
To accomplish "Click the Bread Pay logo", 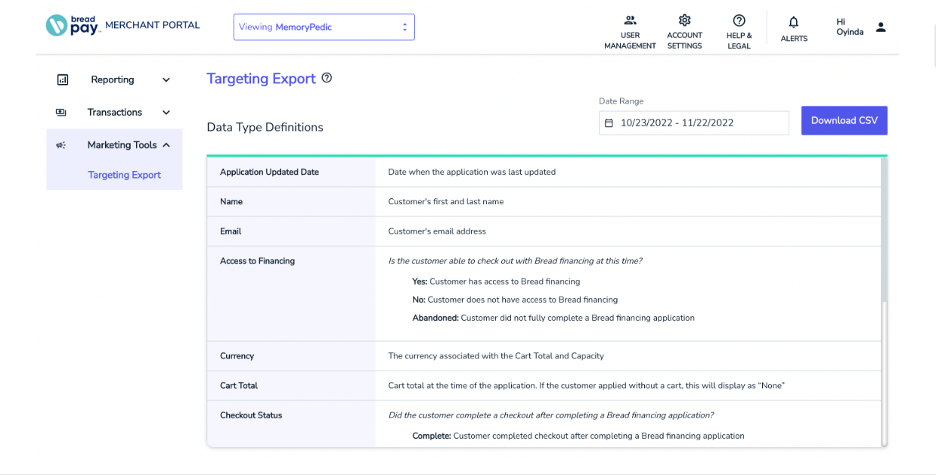I will coord(72,26).
